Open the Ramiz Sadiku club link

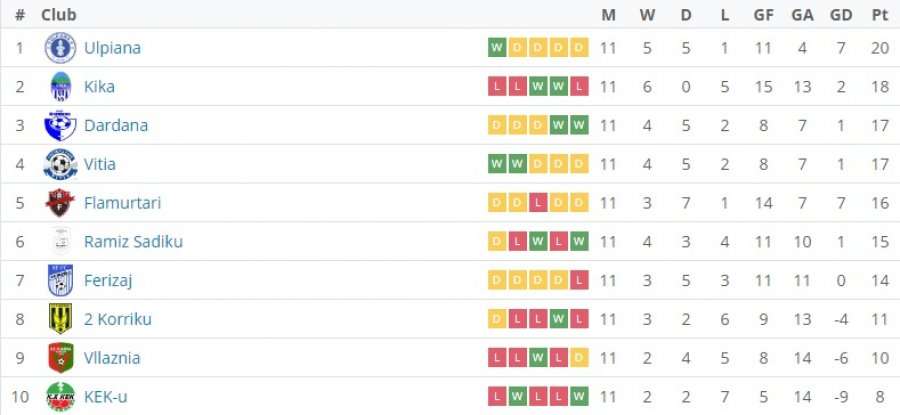(x=133, y=242)
